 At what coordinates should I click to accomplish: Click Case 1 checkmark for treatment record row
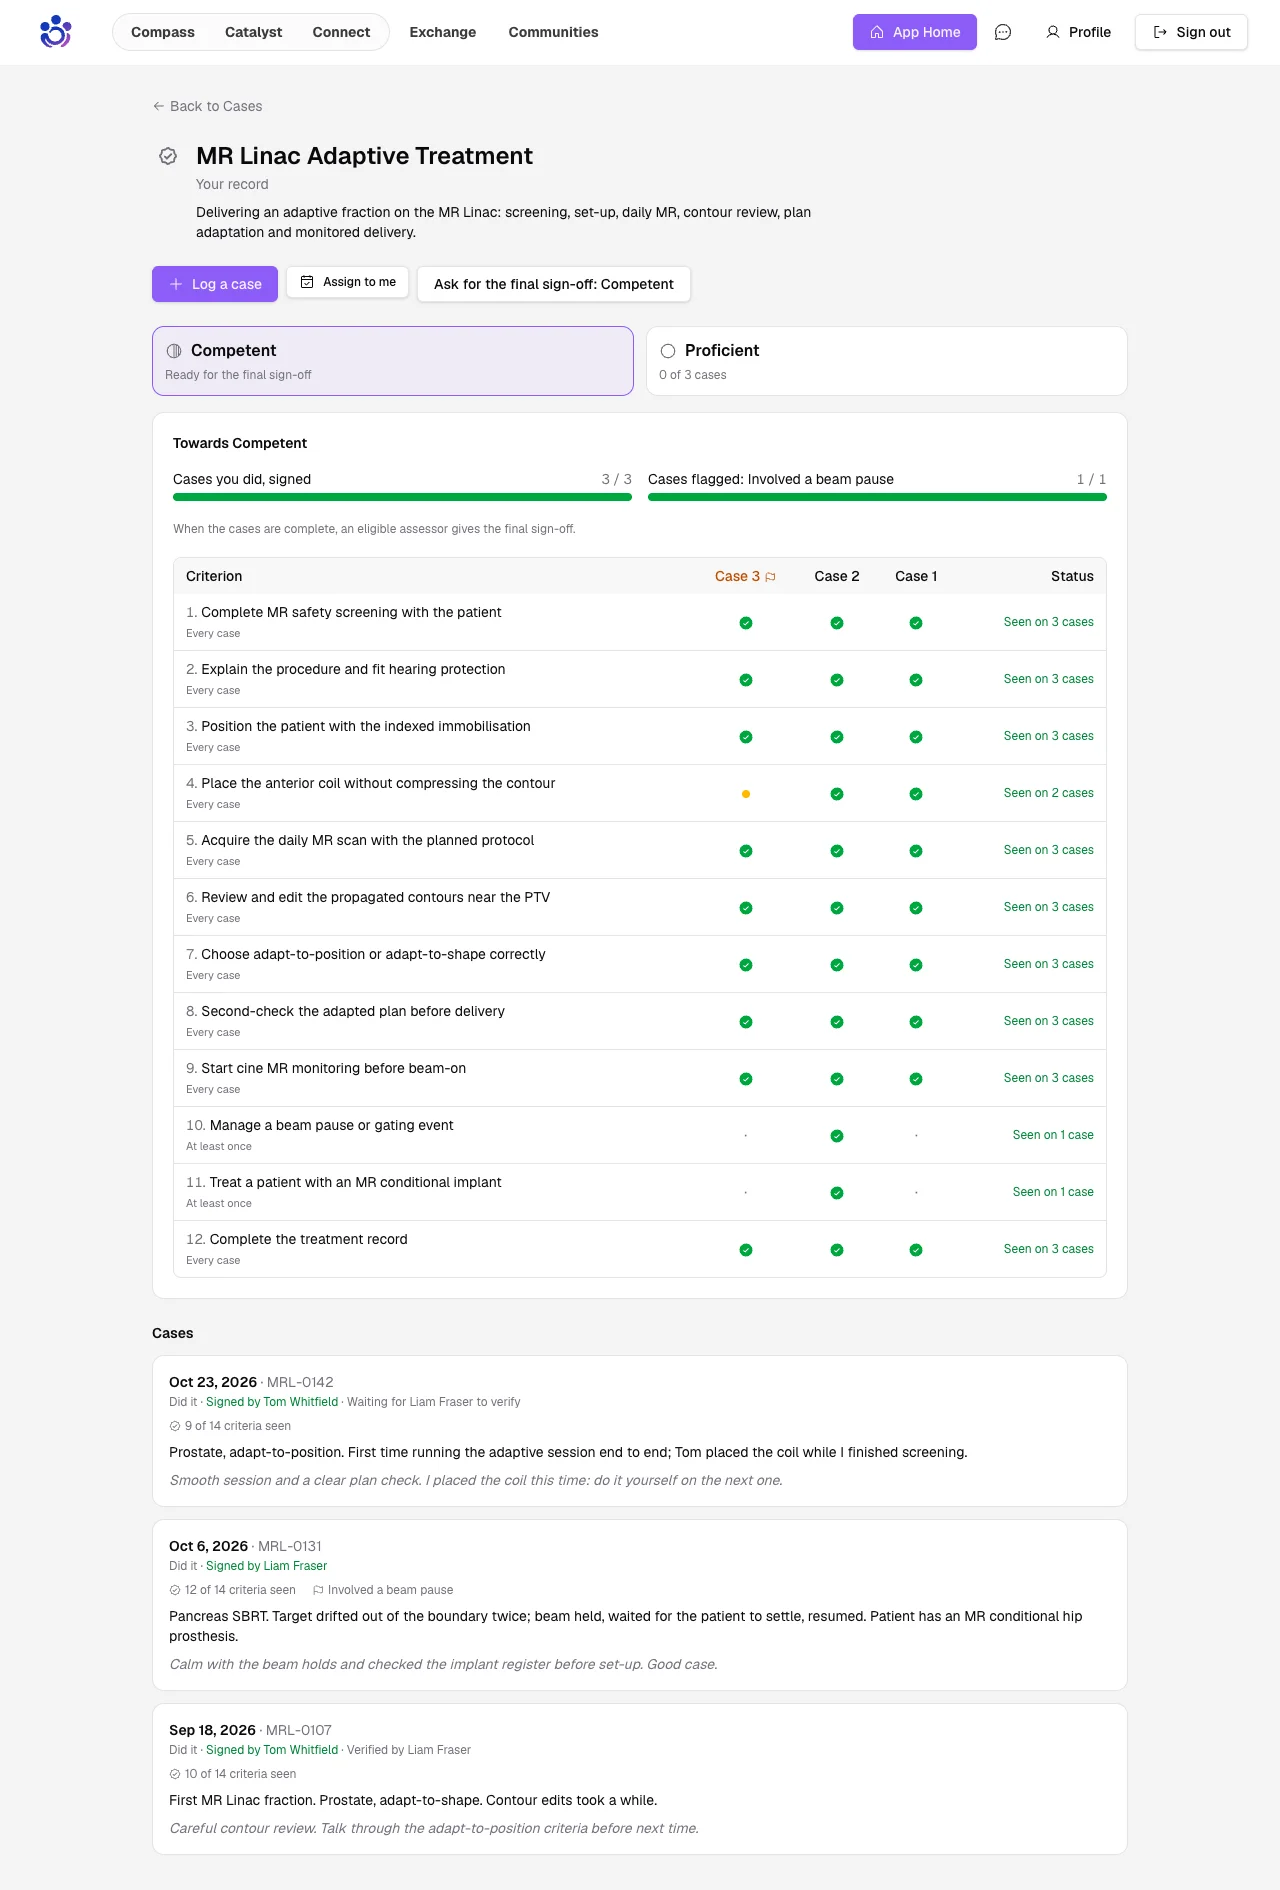916,1250
